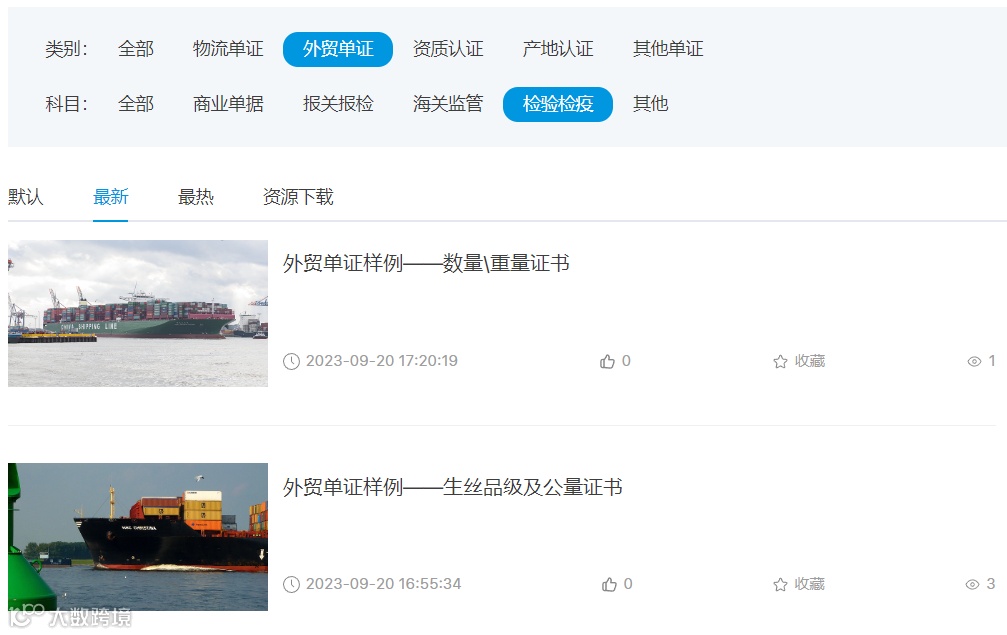Select 全部 in the 科目 filter
This screenshot has width=1007, height=635.
pyautogui.click(x=136, y=104)
